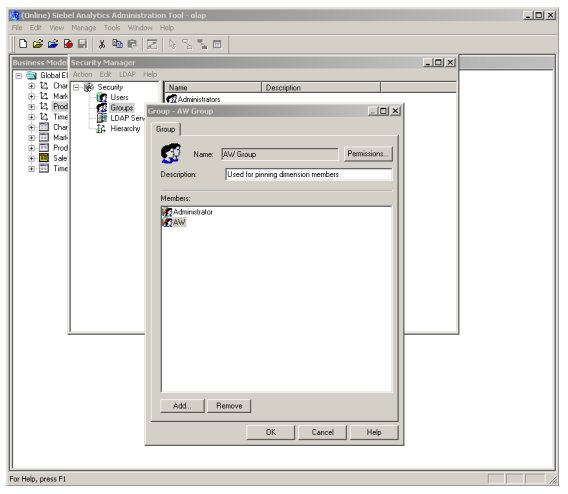This screenshot has width=568, height=494.
Task: Expand the first Mark dimension node
Action: click(x=32, y=96)
